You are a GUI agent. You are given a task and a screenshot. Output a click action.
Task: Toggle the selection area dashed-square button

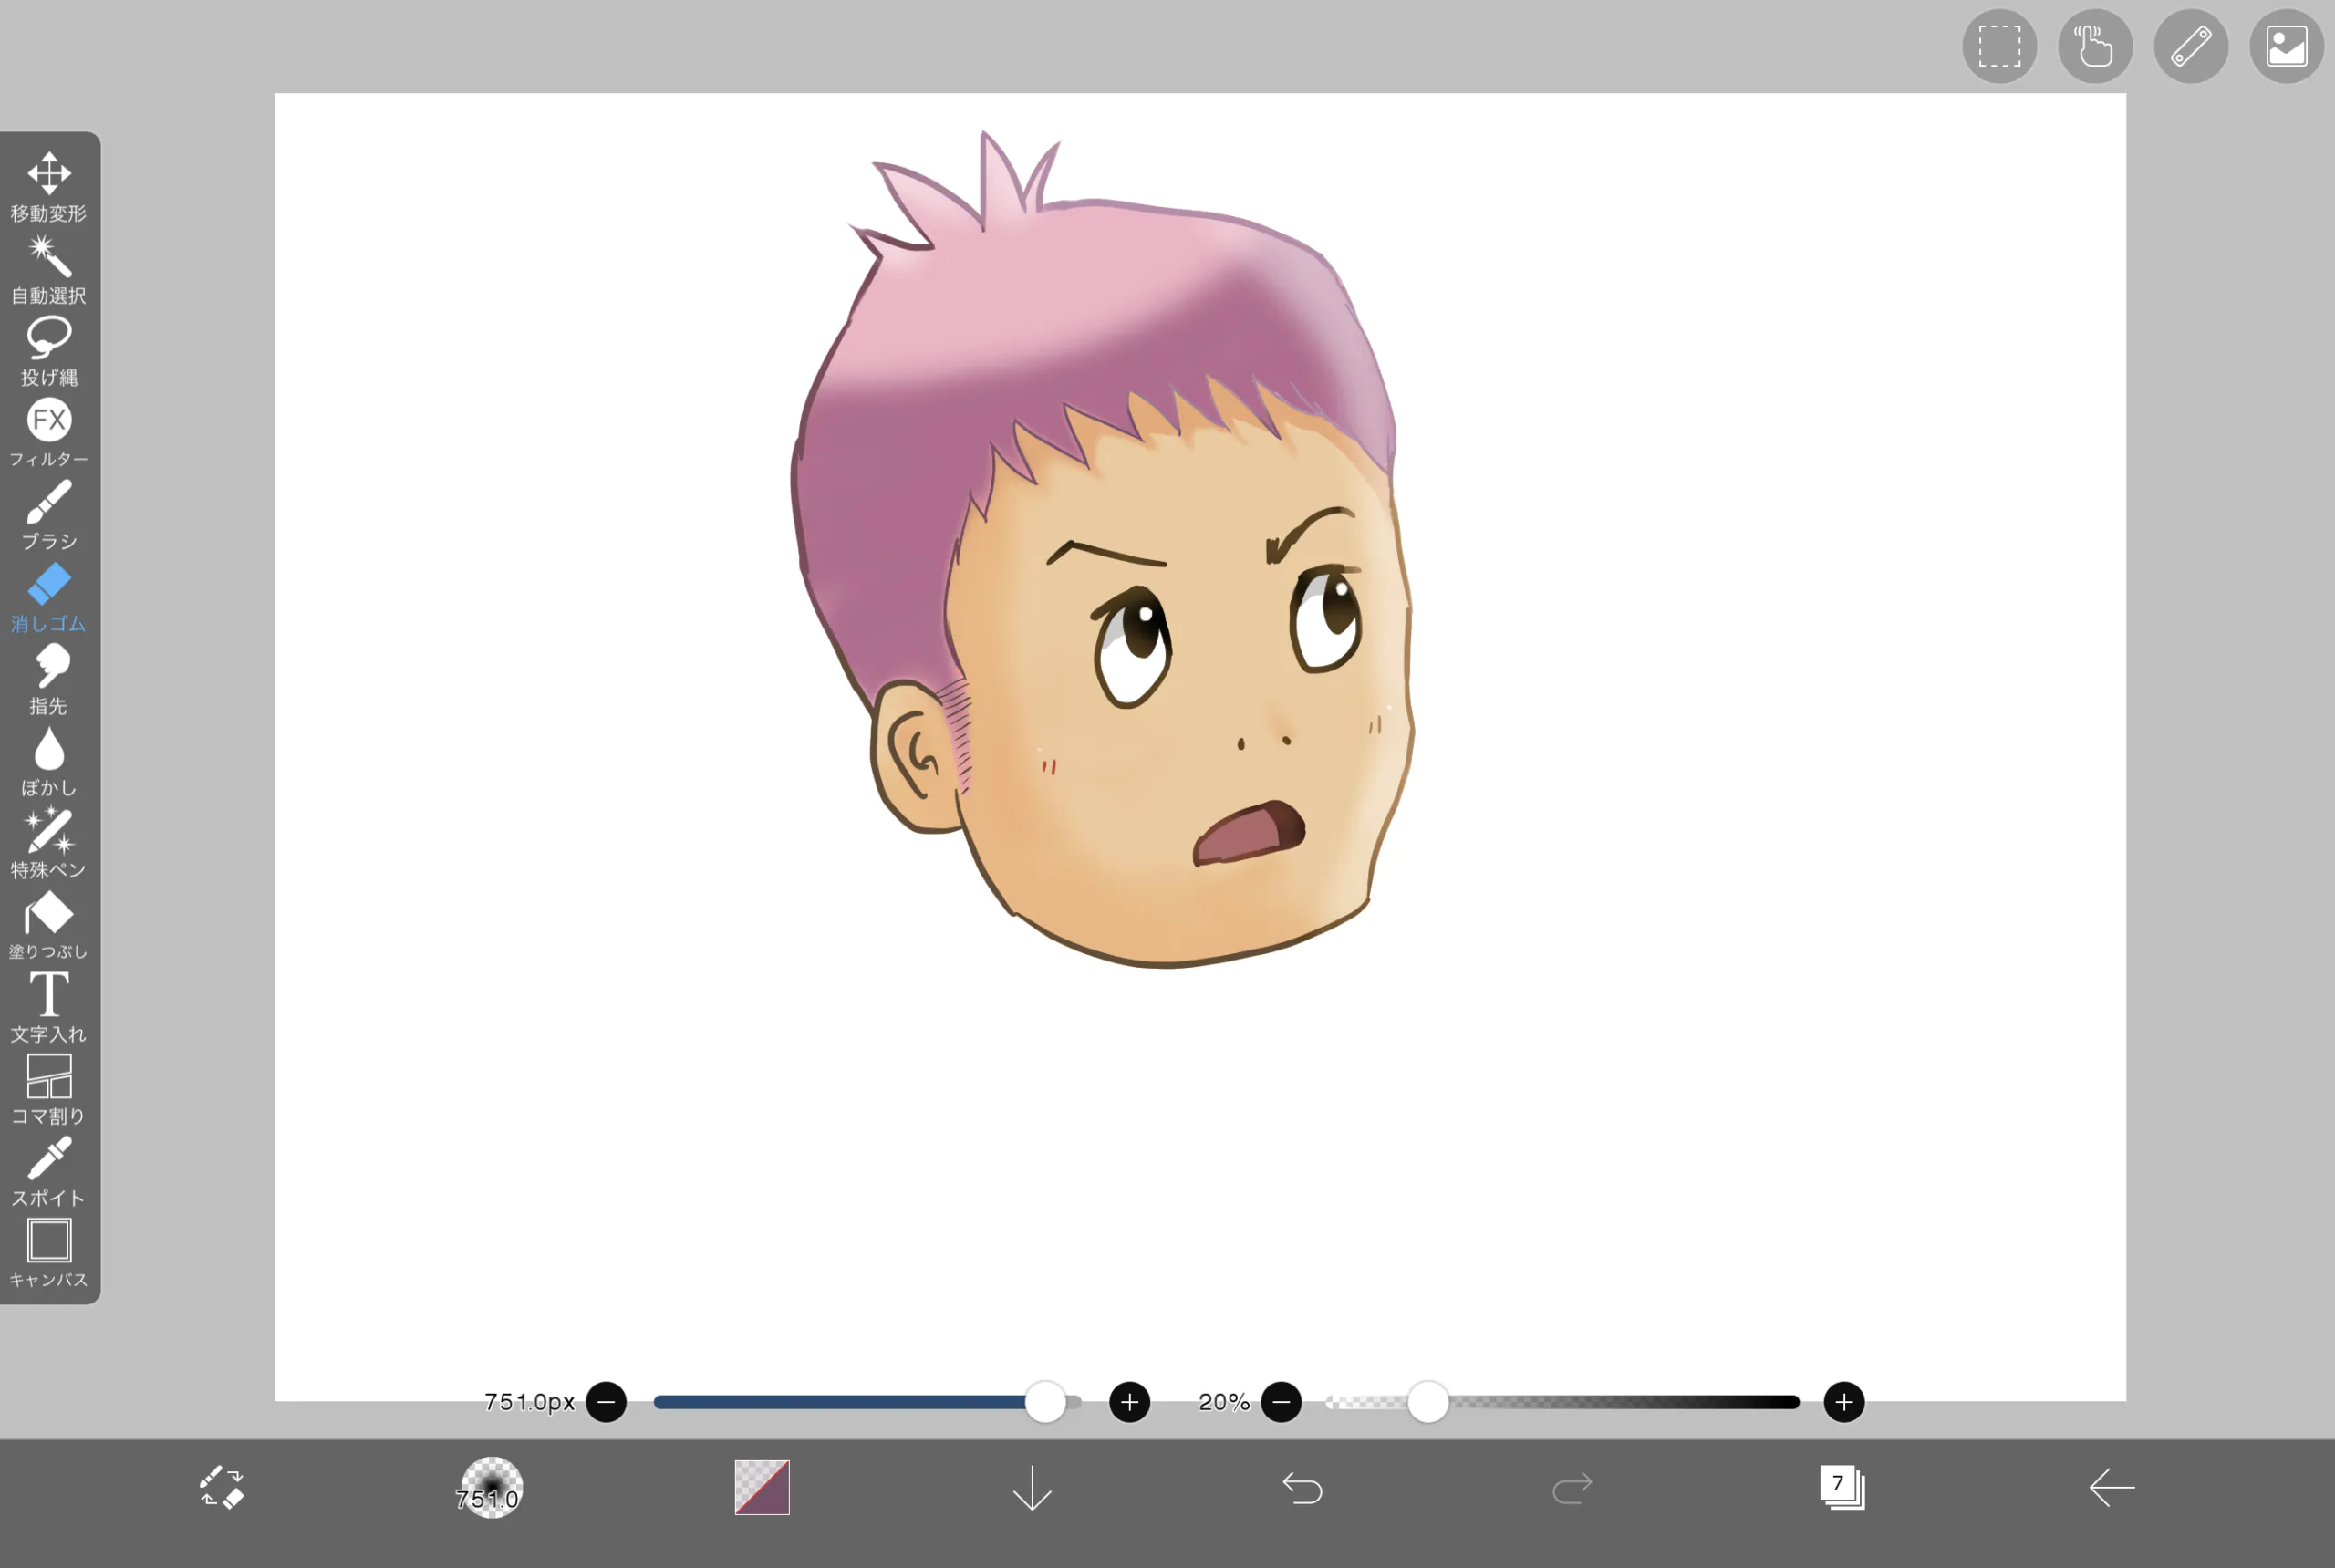pyautogui.click(x=1999, y=46)
